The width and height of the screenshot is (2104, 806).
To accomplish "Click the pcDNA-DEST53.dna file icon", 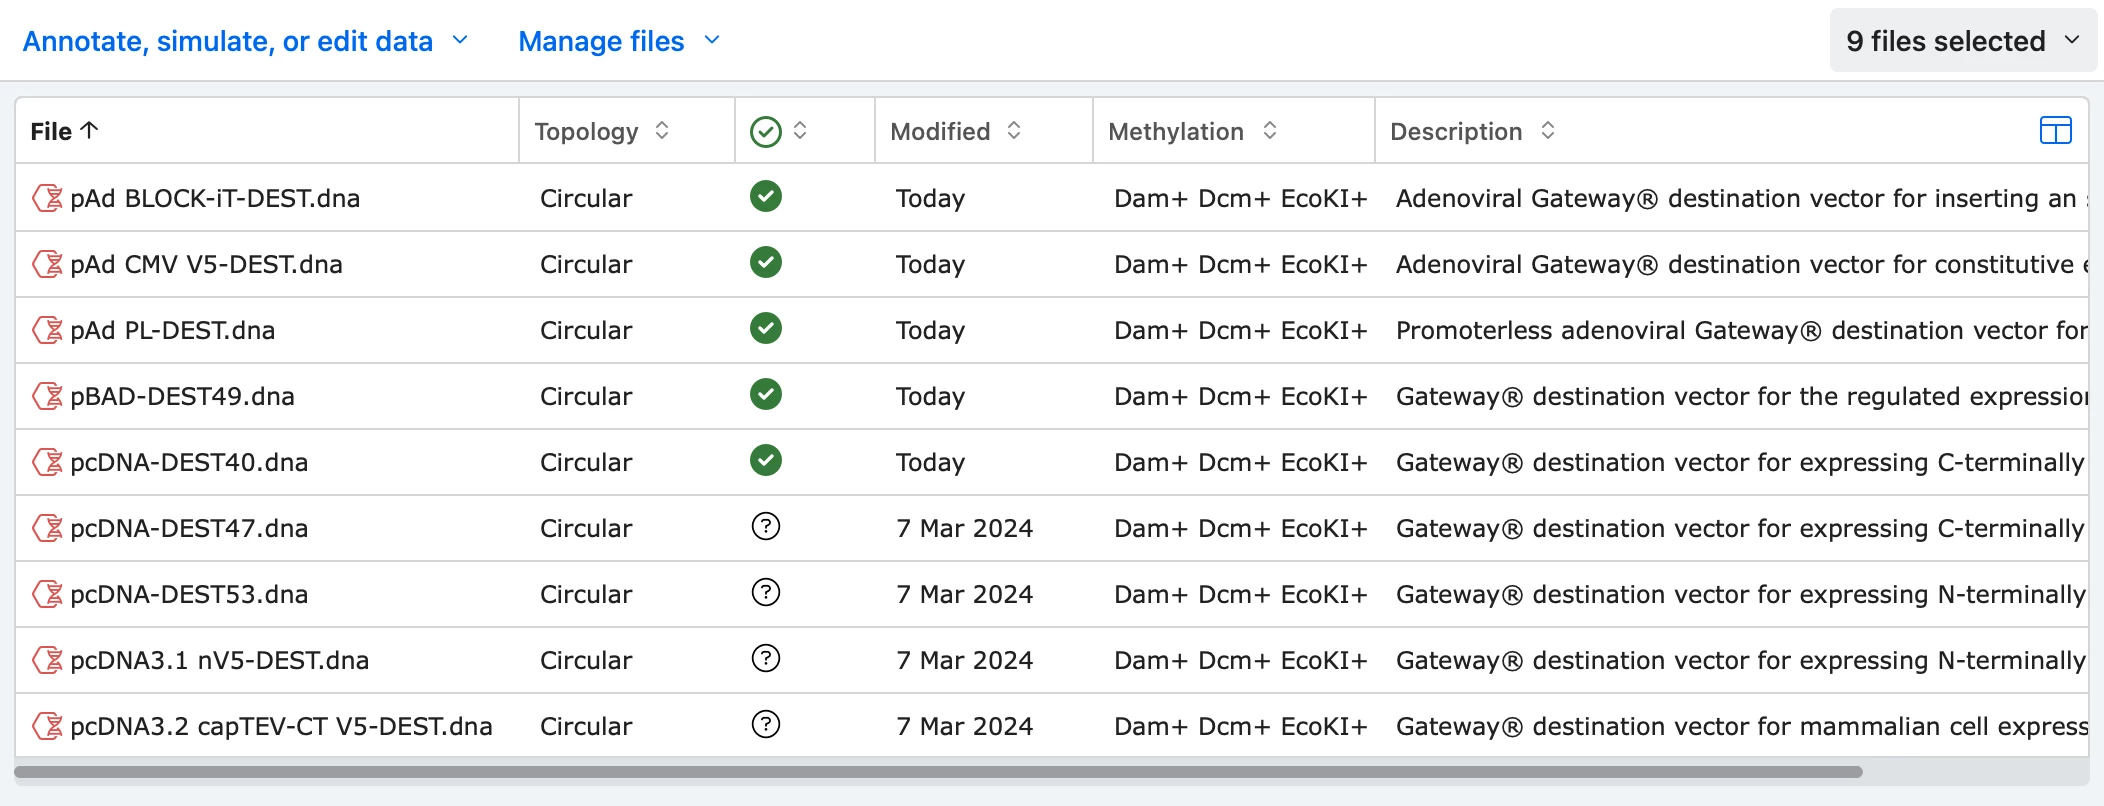I will pos(47,594).
